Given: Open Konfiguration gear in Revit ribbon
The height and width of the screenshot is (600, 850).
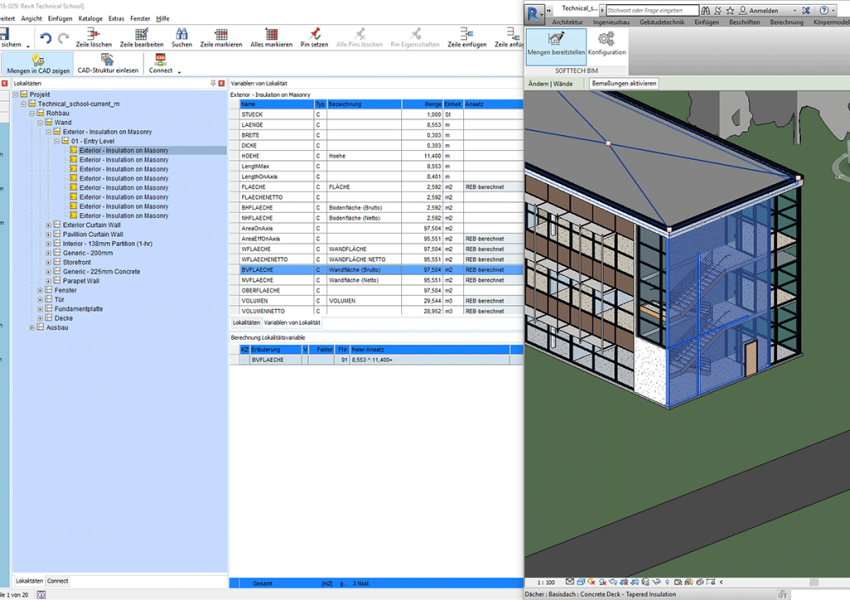Looking at the screenshot, I should pos(606,41).
